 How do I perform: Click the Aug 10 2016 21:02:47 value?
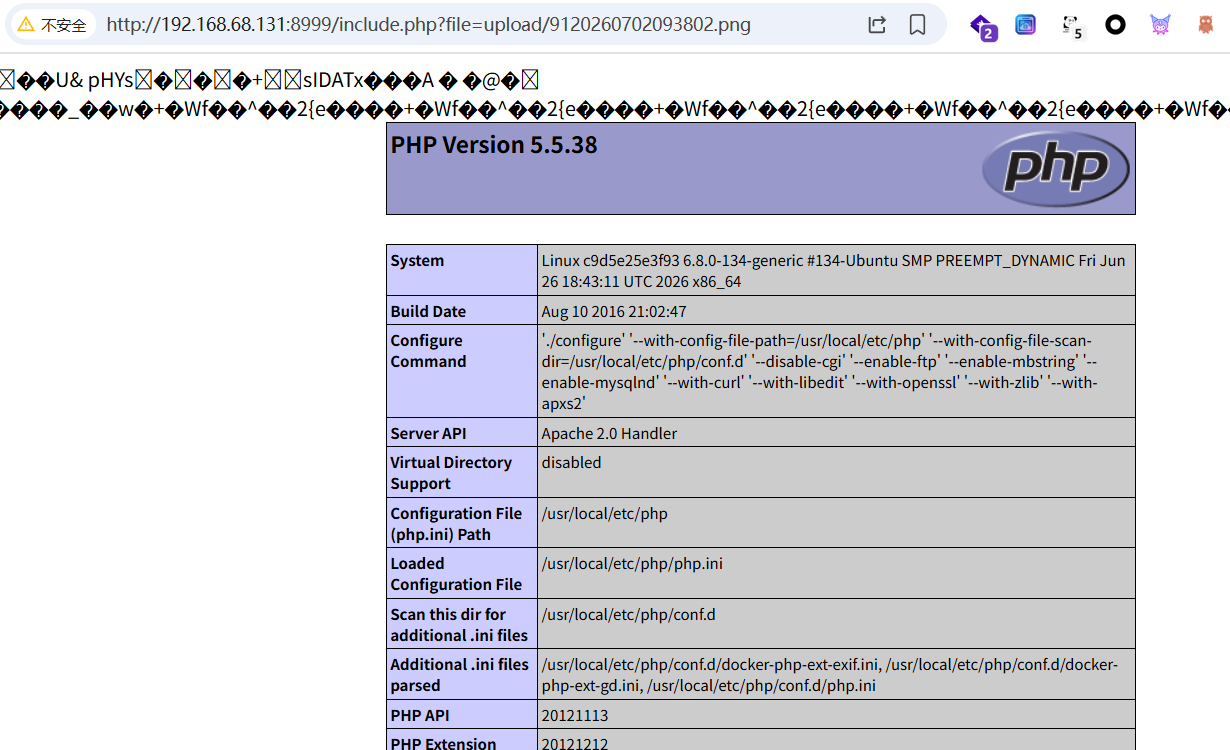614,311
